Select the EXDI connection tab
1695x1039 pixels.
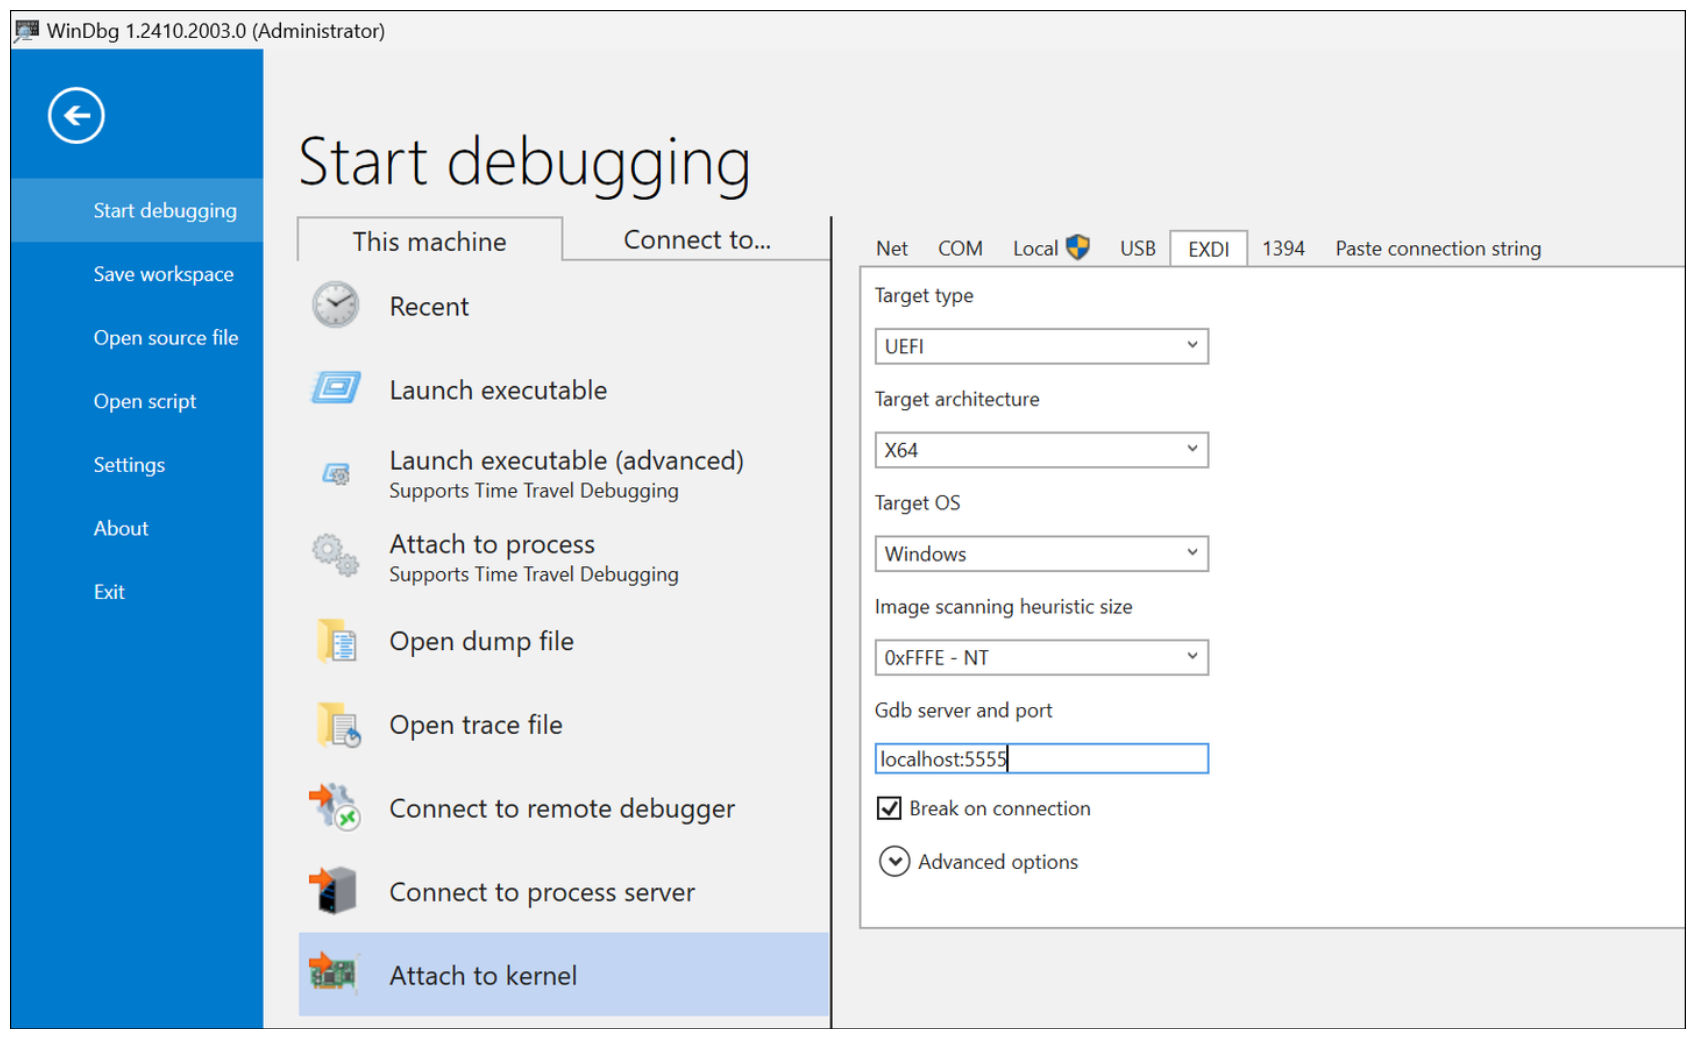1208,249
